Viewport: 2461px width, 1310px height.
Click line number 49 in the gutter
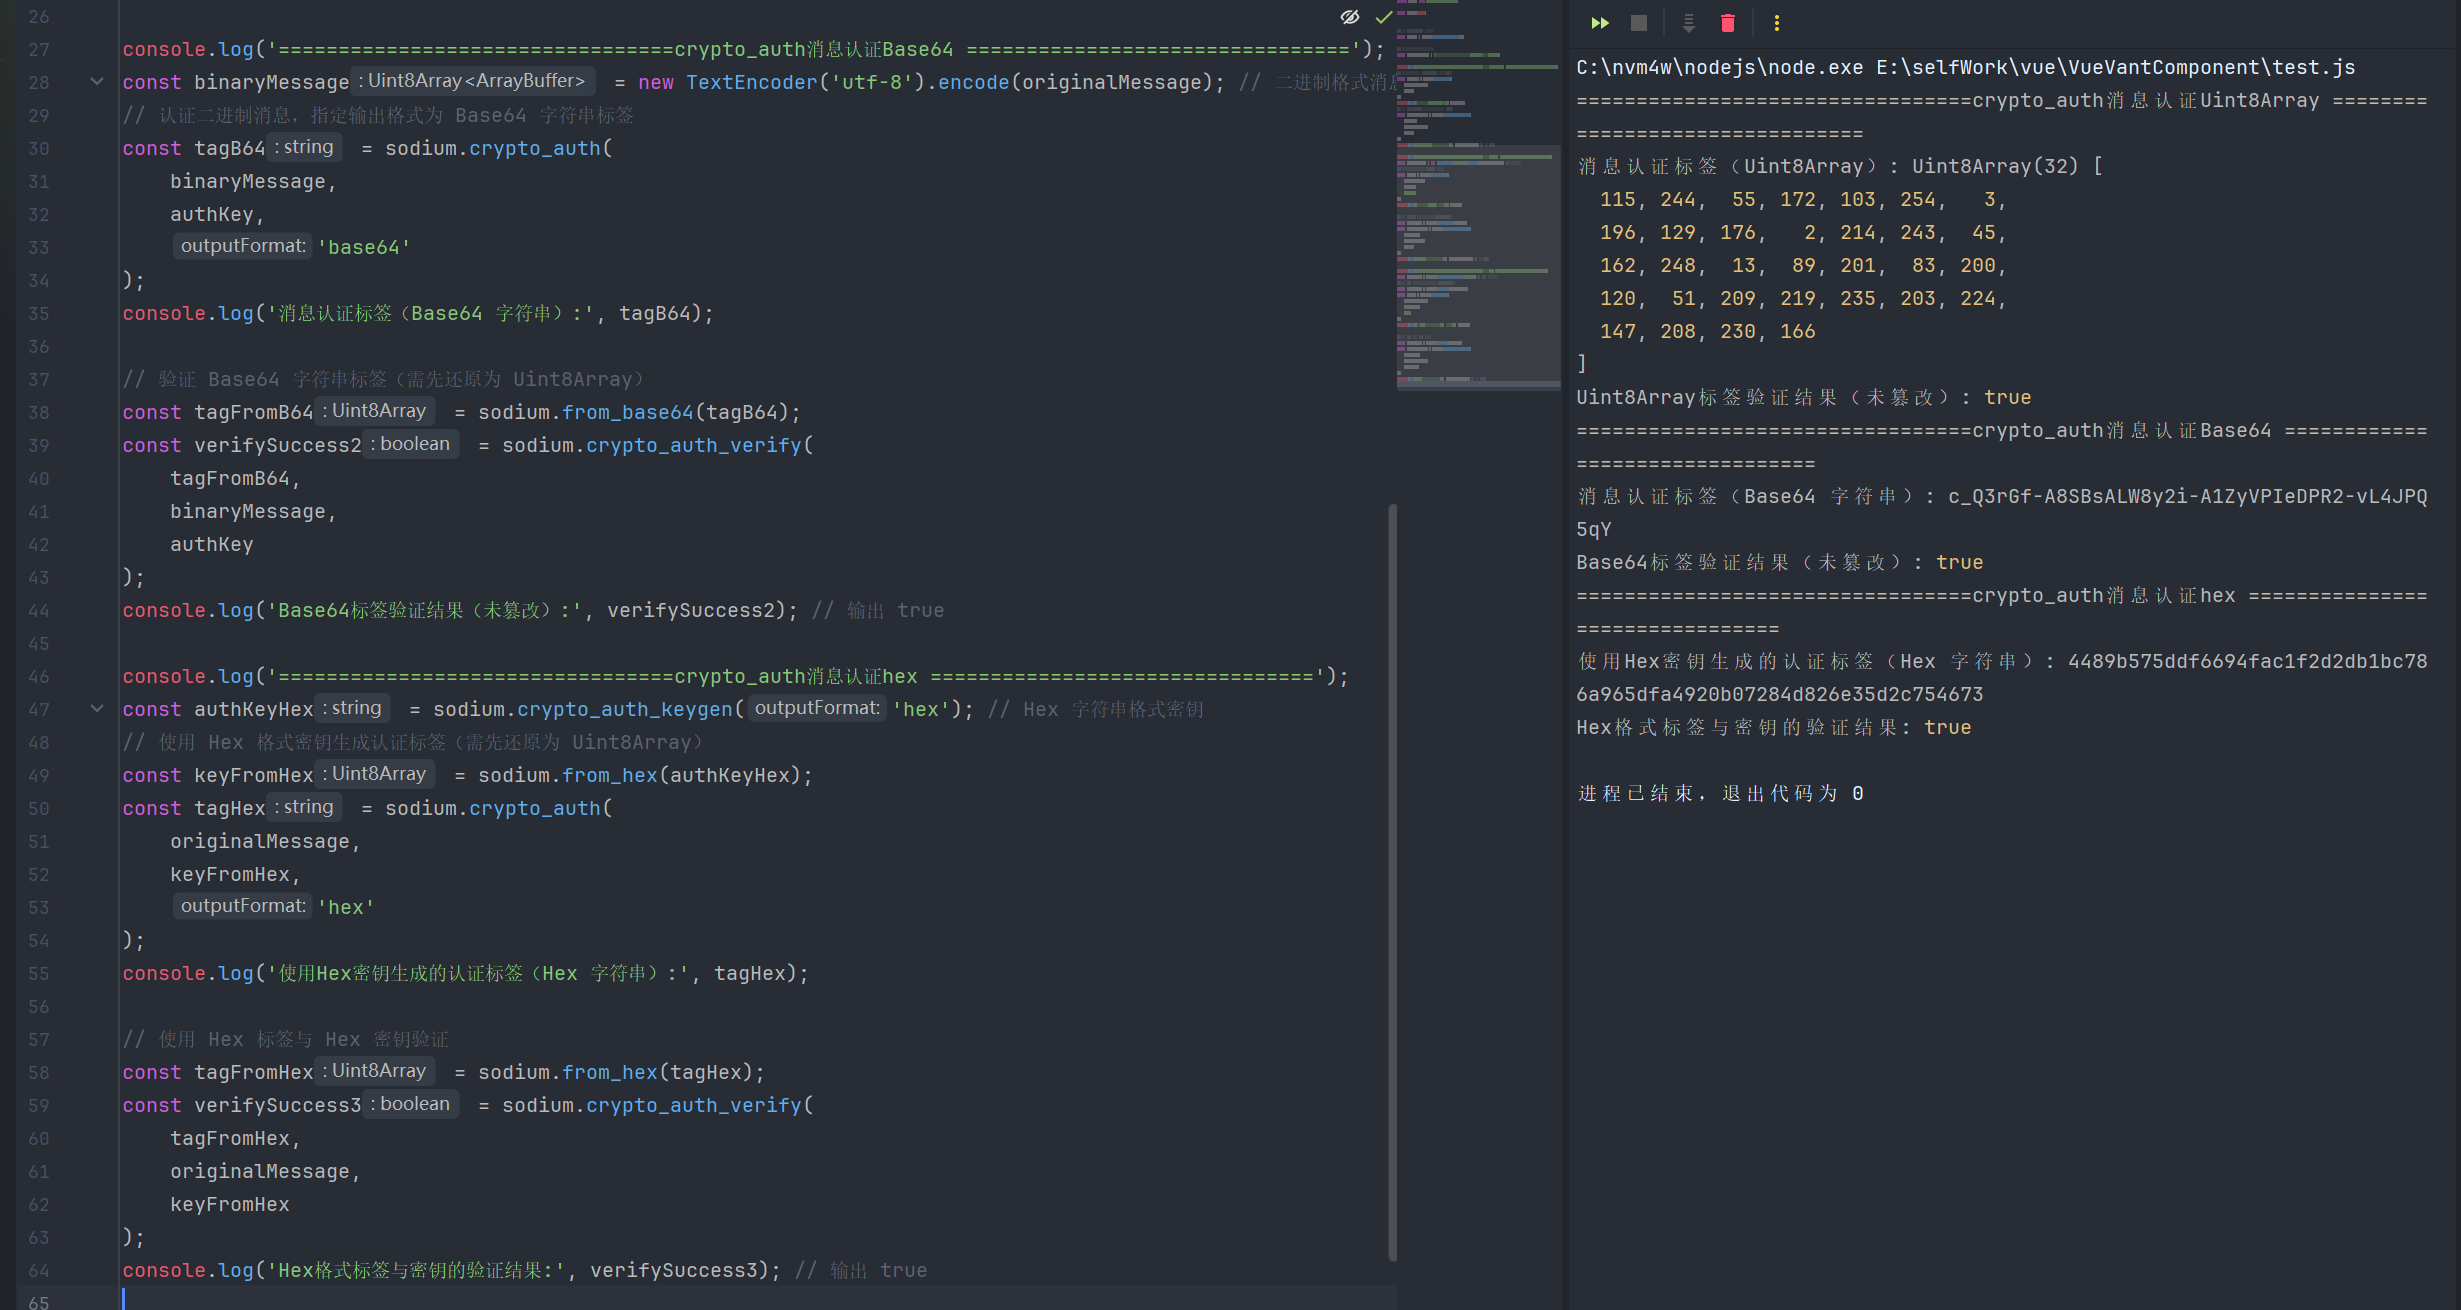[38, 775]
